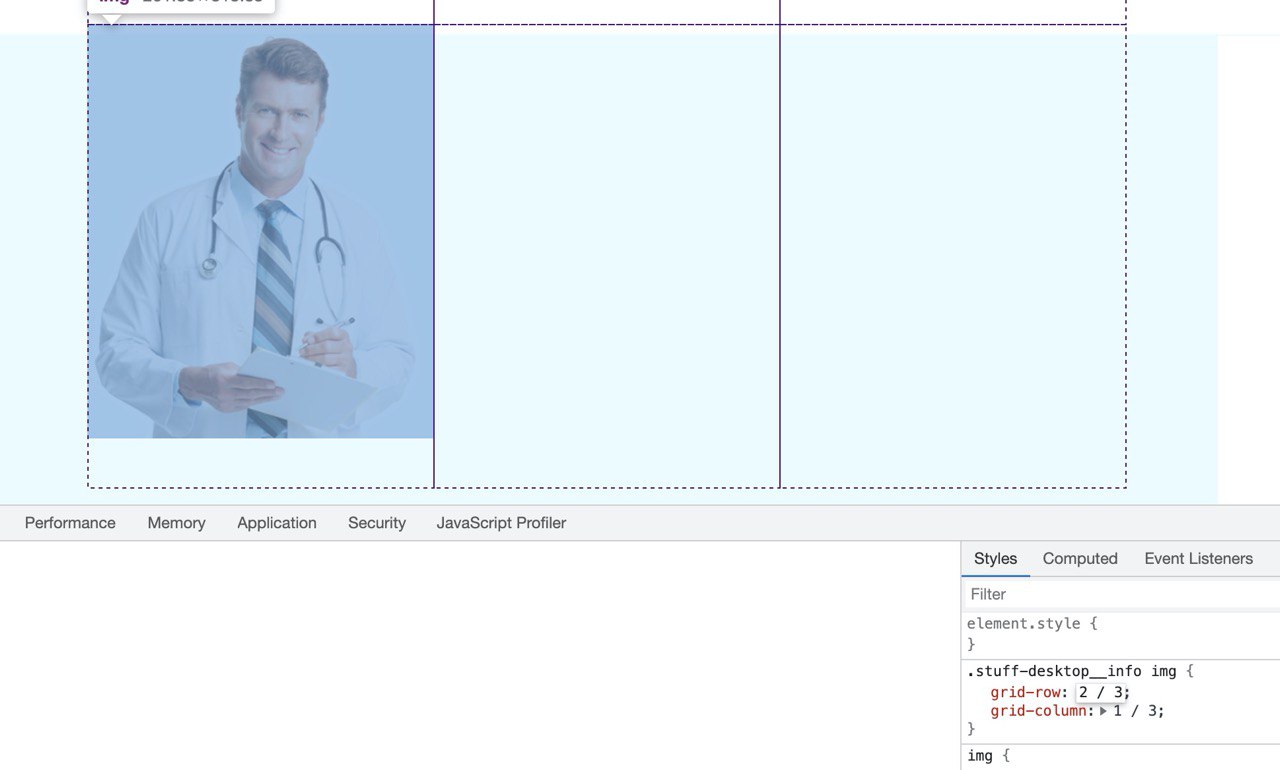
Task: Click the .stuff-desktop__info img selector
Action: click(1073, 671)
